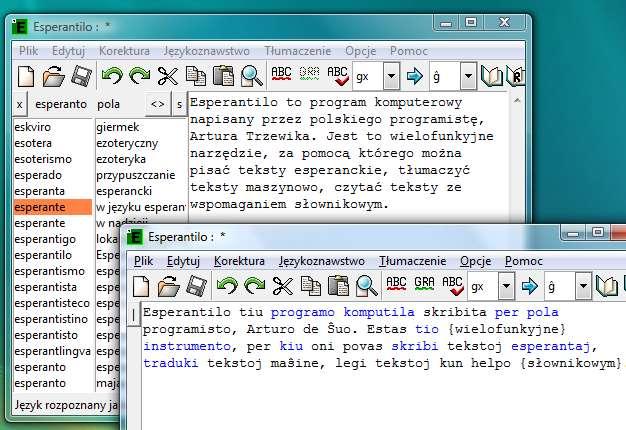Undo with green arrow in back window
626x430 pixels.
[112, 75]
